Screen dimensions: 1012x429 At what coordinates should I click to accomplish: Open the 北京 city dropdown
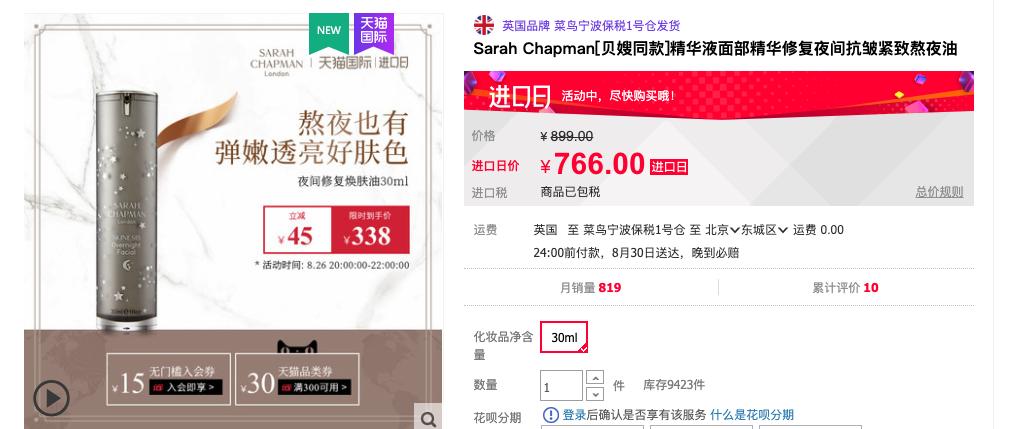[x=722, y=230]
